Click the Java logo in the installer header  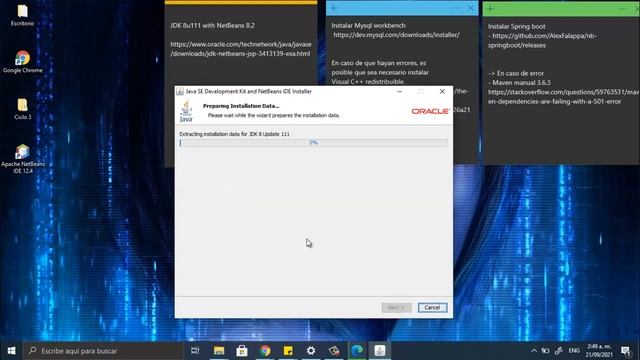(186, 111)
